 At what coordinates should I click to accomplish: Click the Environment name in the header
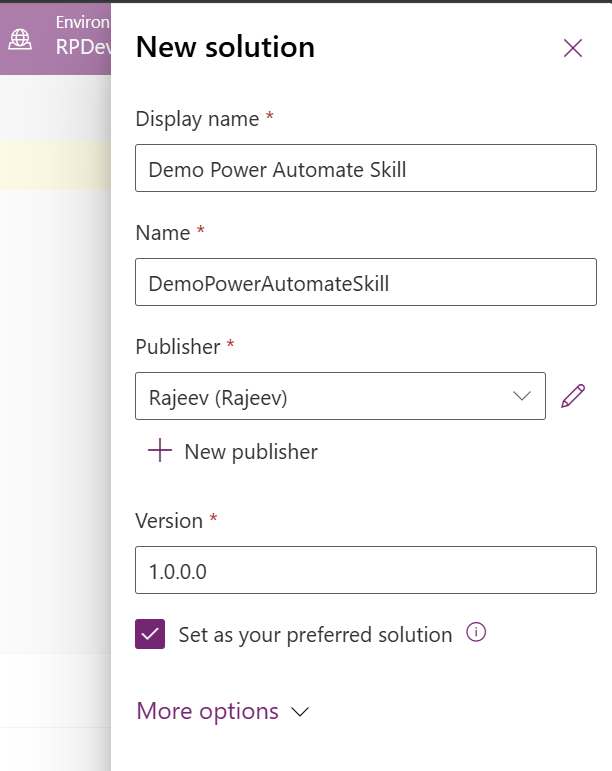(83, 47)
